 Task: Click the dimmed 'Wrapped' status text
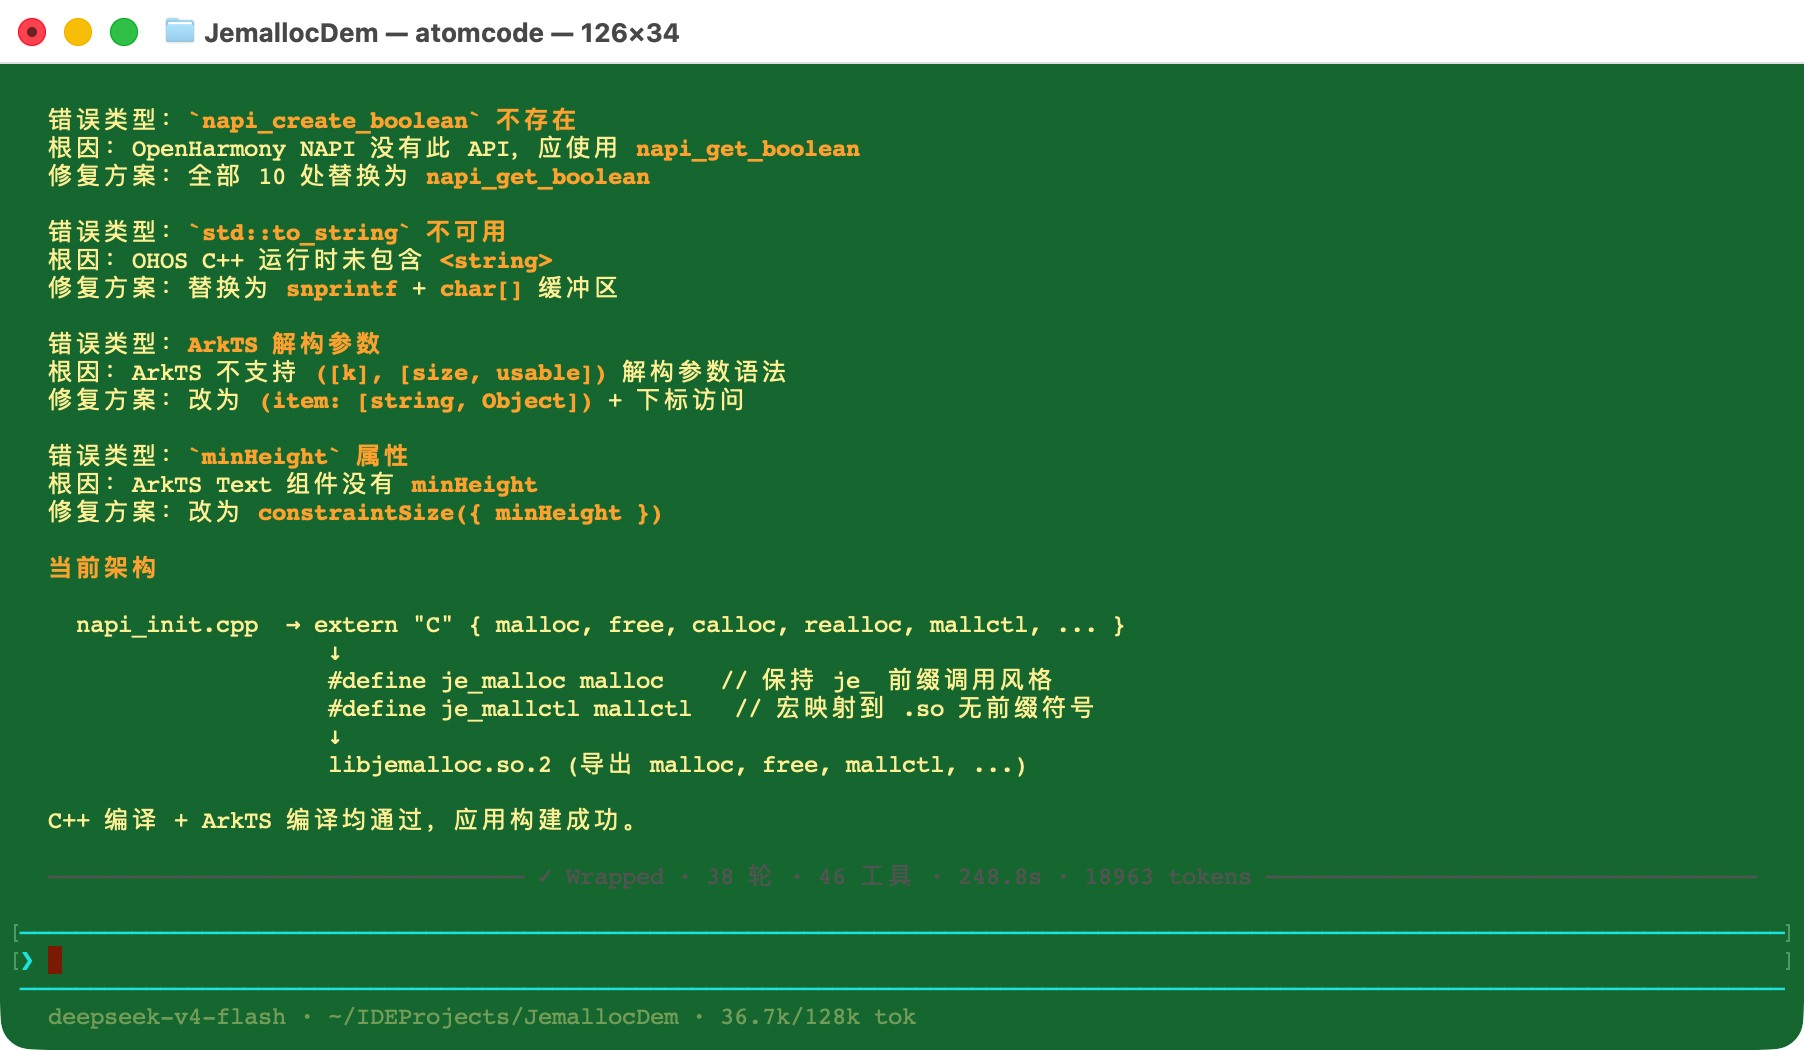click(x=614, y=877)
